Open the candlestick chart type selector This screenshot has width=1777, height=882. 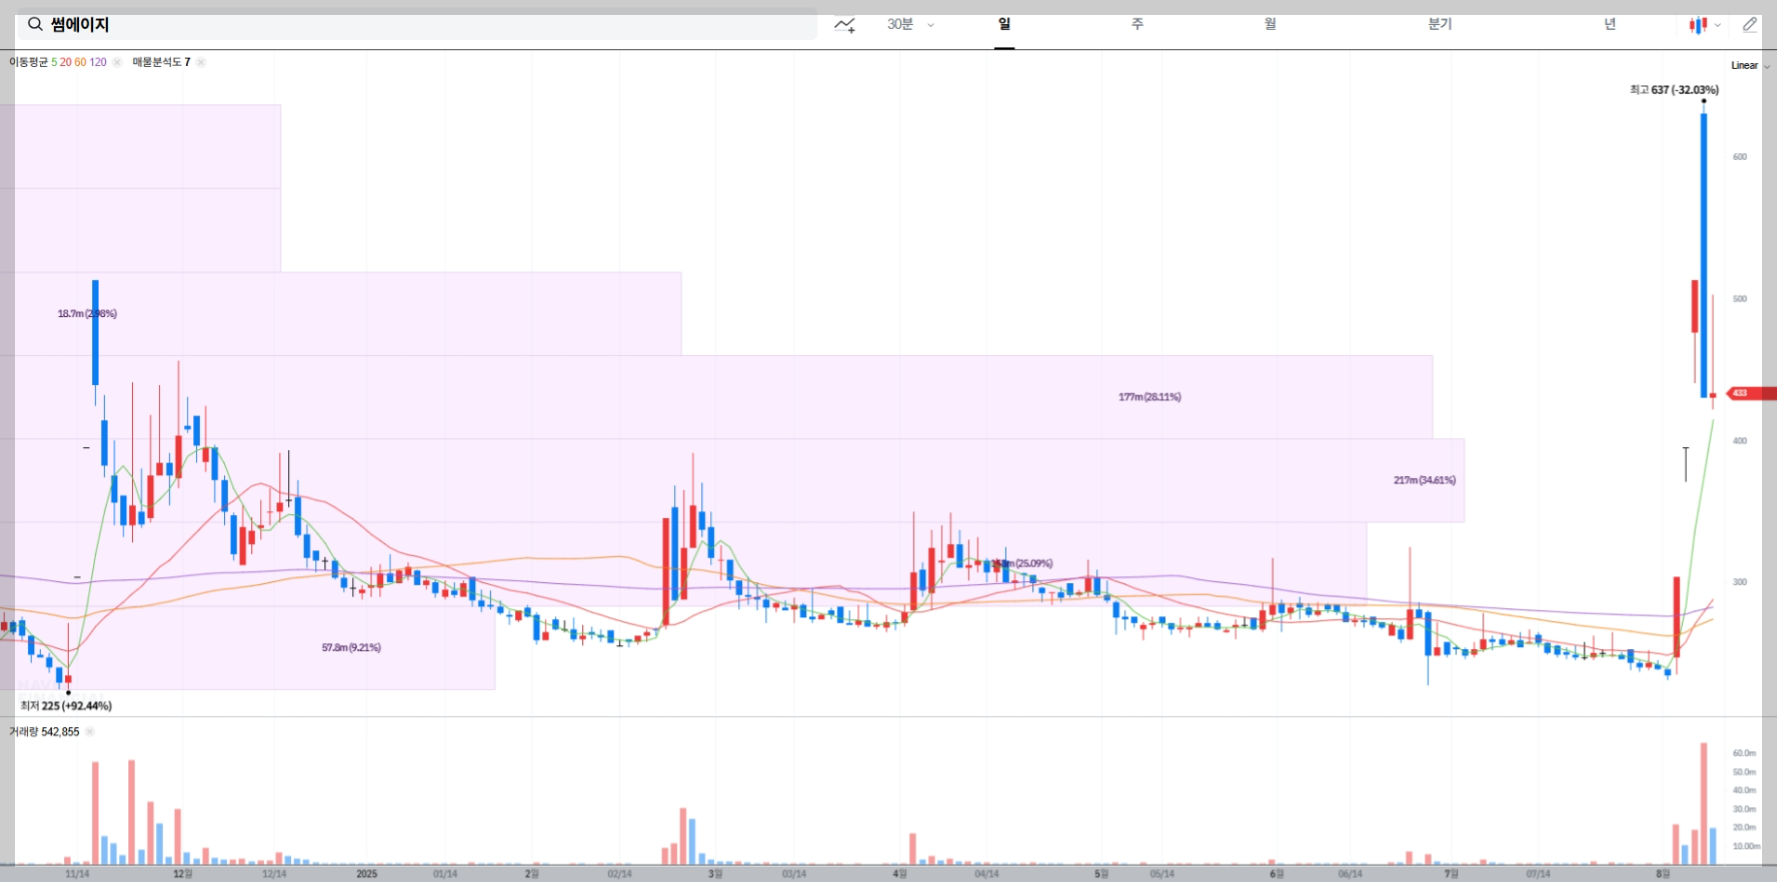click(1704, 25)
